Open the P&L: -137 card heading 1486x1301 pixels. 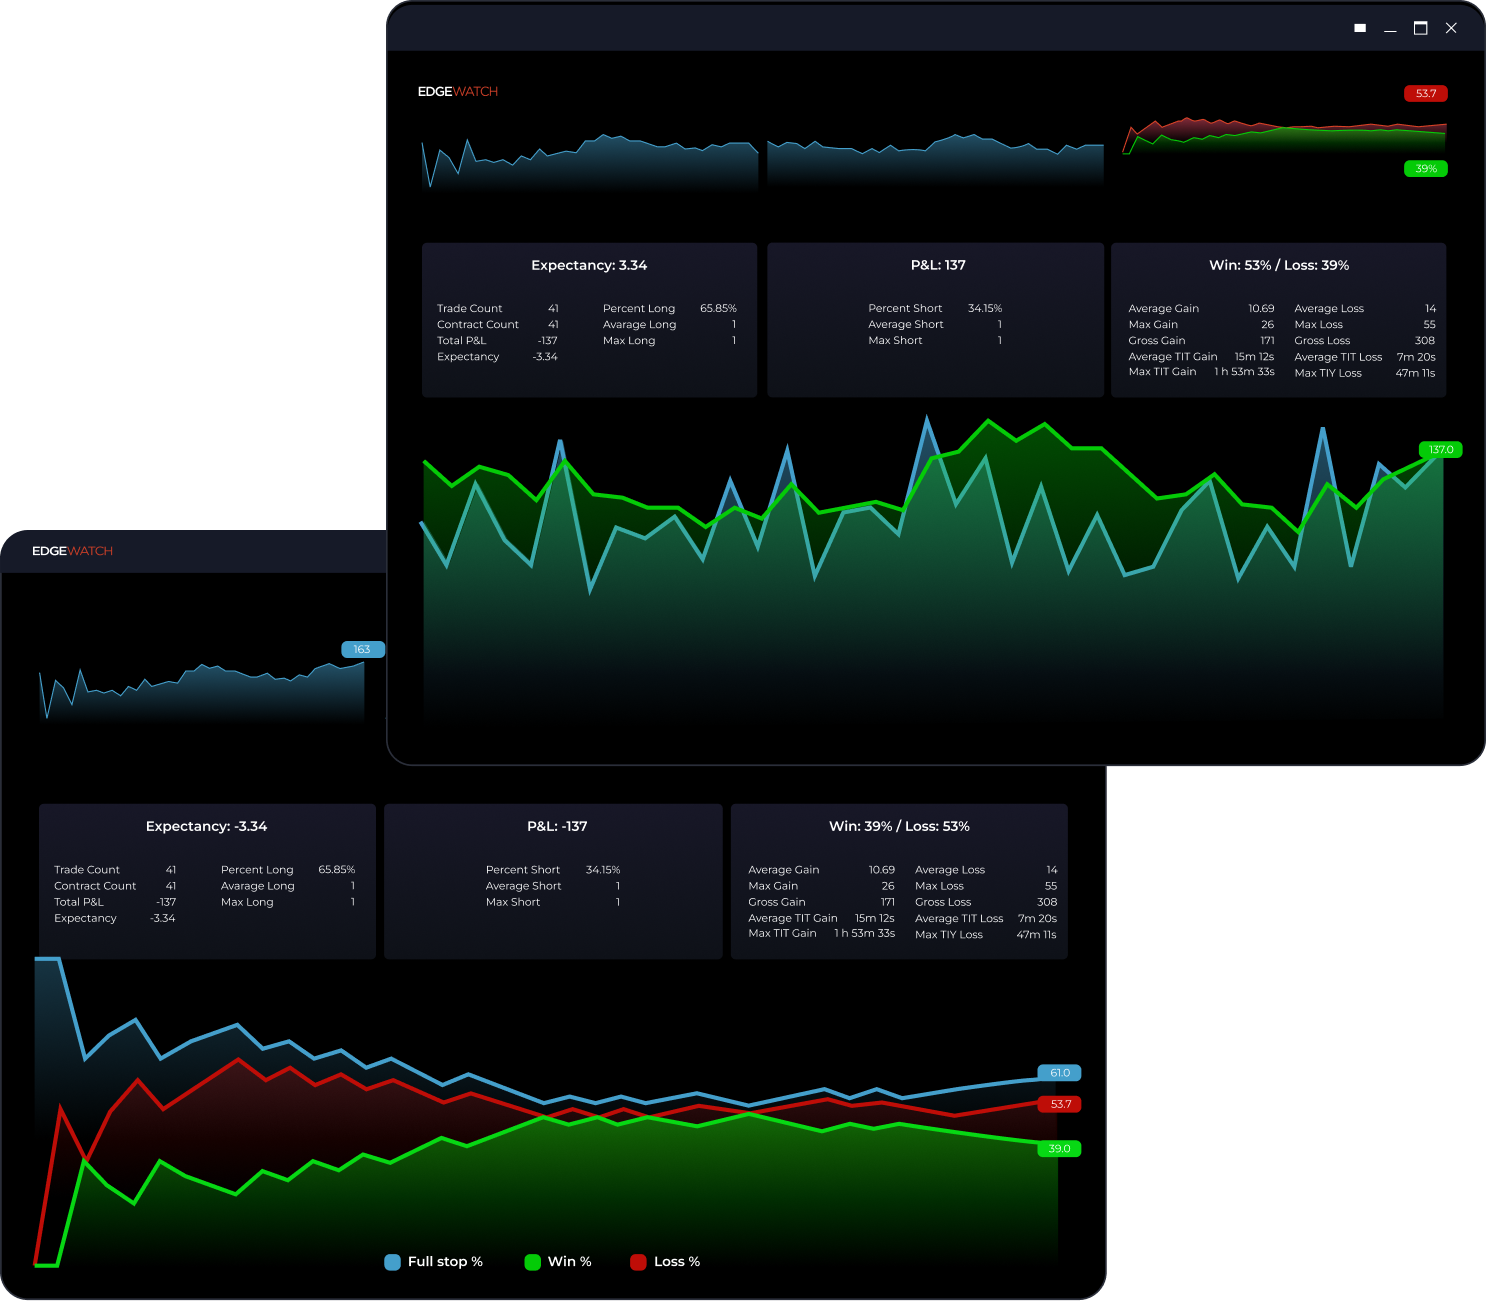(x=557, y=826)
